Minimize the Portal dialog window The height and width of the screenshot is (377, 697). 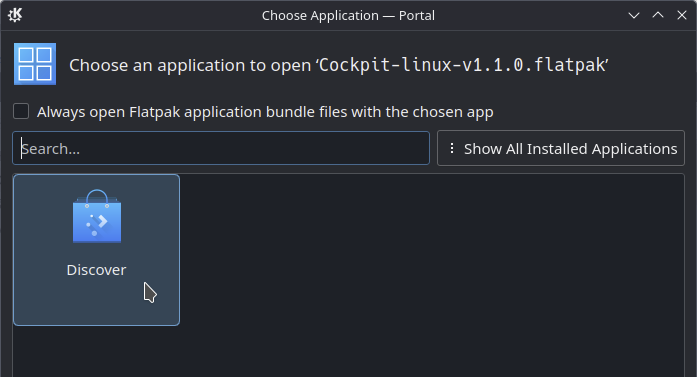point(634,16)
